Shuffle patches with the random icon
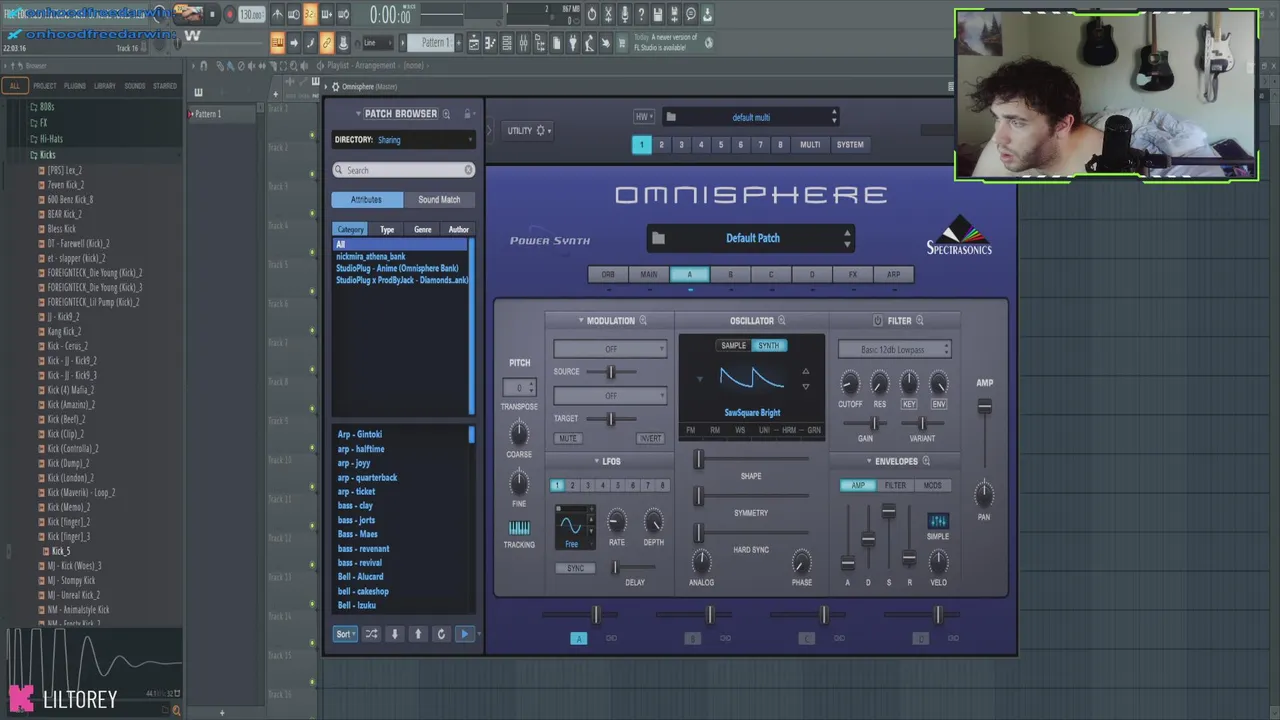The width and height of the screenshot is (1280, 720). click(x=371, y=634)
